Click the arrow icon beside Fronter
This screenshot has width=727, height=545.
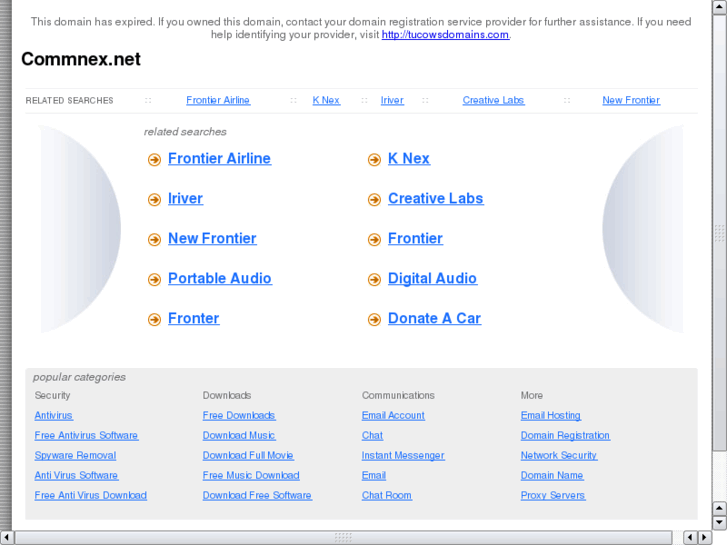pyautogui.click(x=154, y=320)
